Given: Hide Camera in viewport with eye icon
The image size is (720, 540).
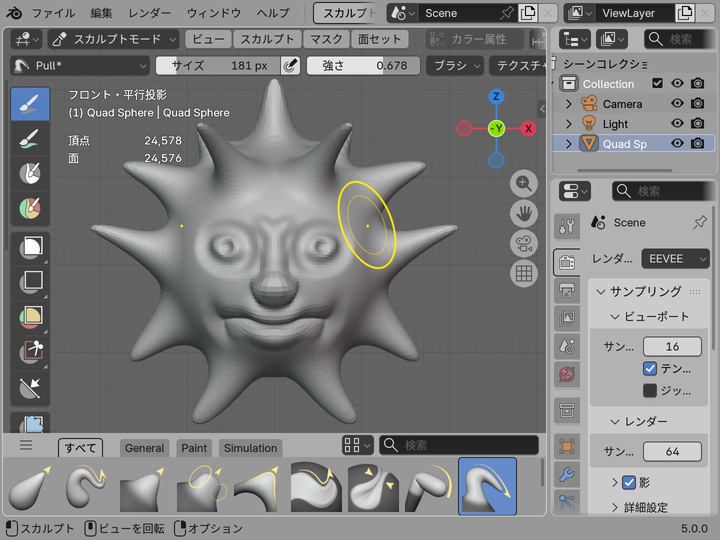Looking at the screenshot, I should [x=677, y=103].
